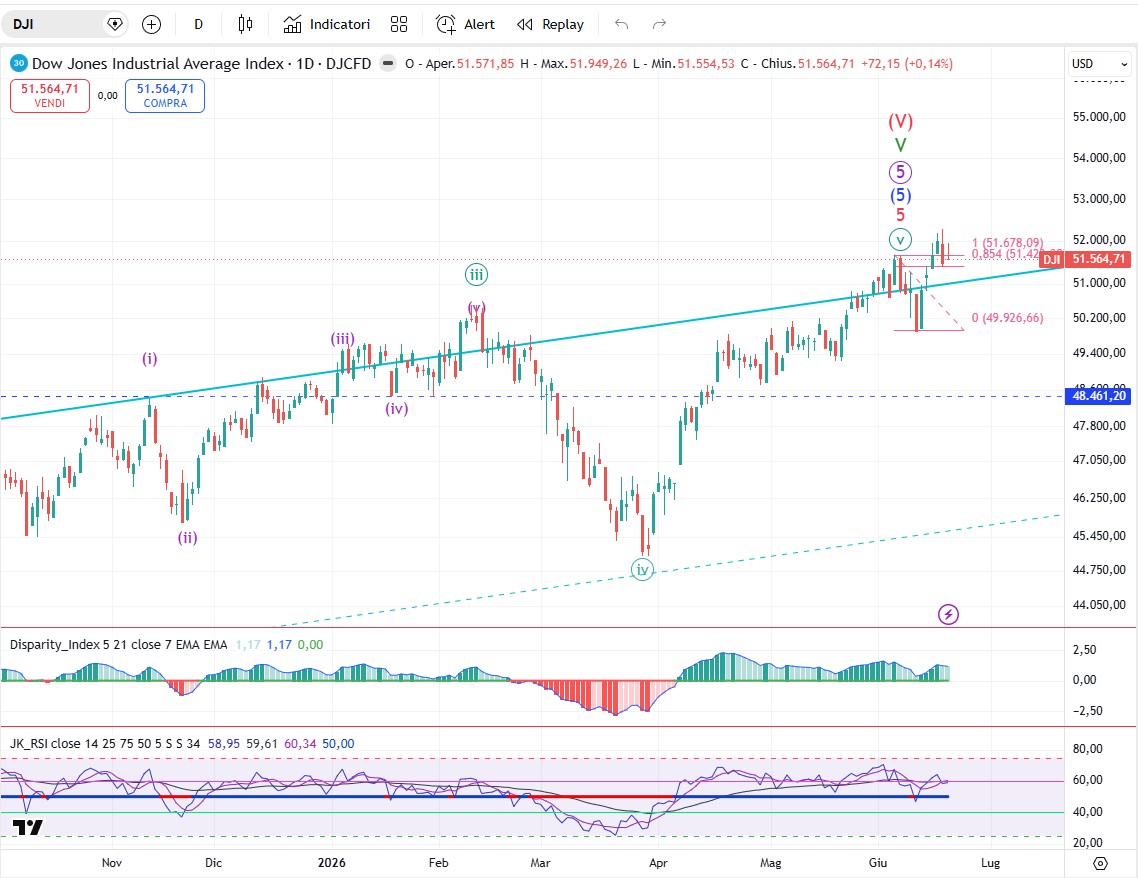1138x878 pixels.
Task: Click the blue COMPRA buy button
Action: tap(165, 95)
